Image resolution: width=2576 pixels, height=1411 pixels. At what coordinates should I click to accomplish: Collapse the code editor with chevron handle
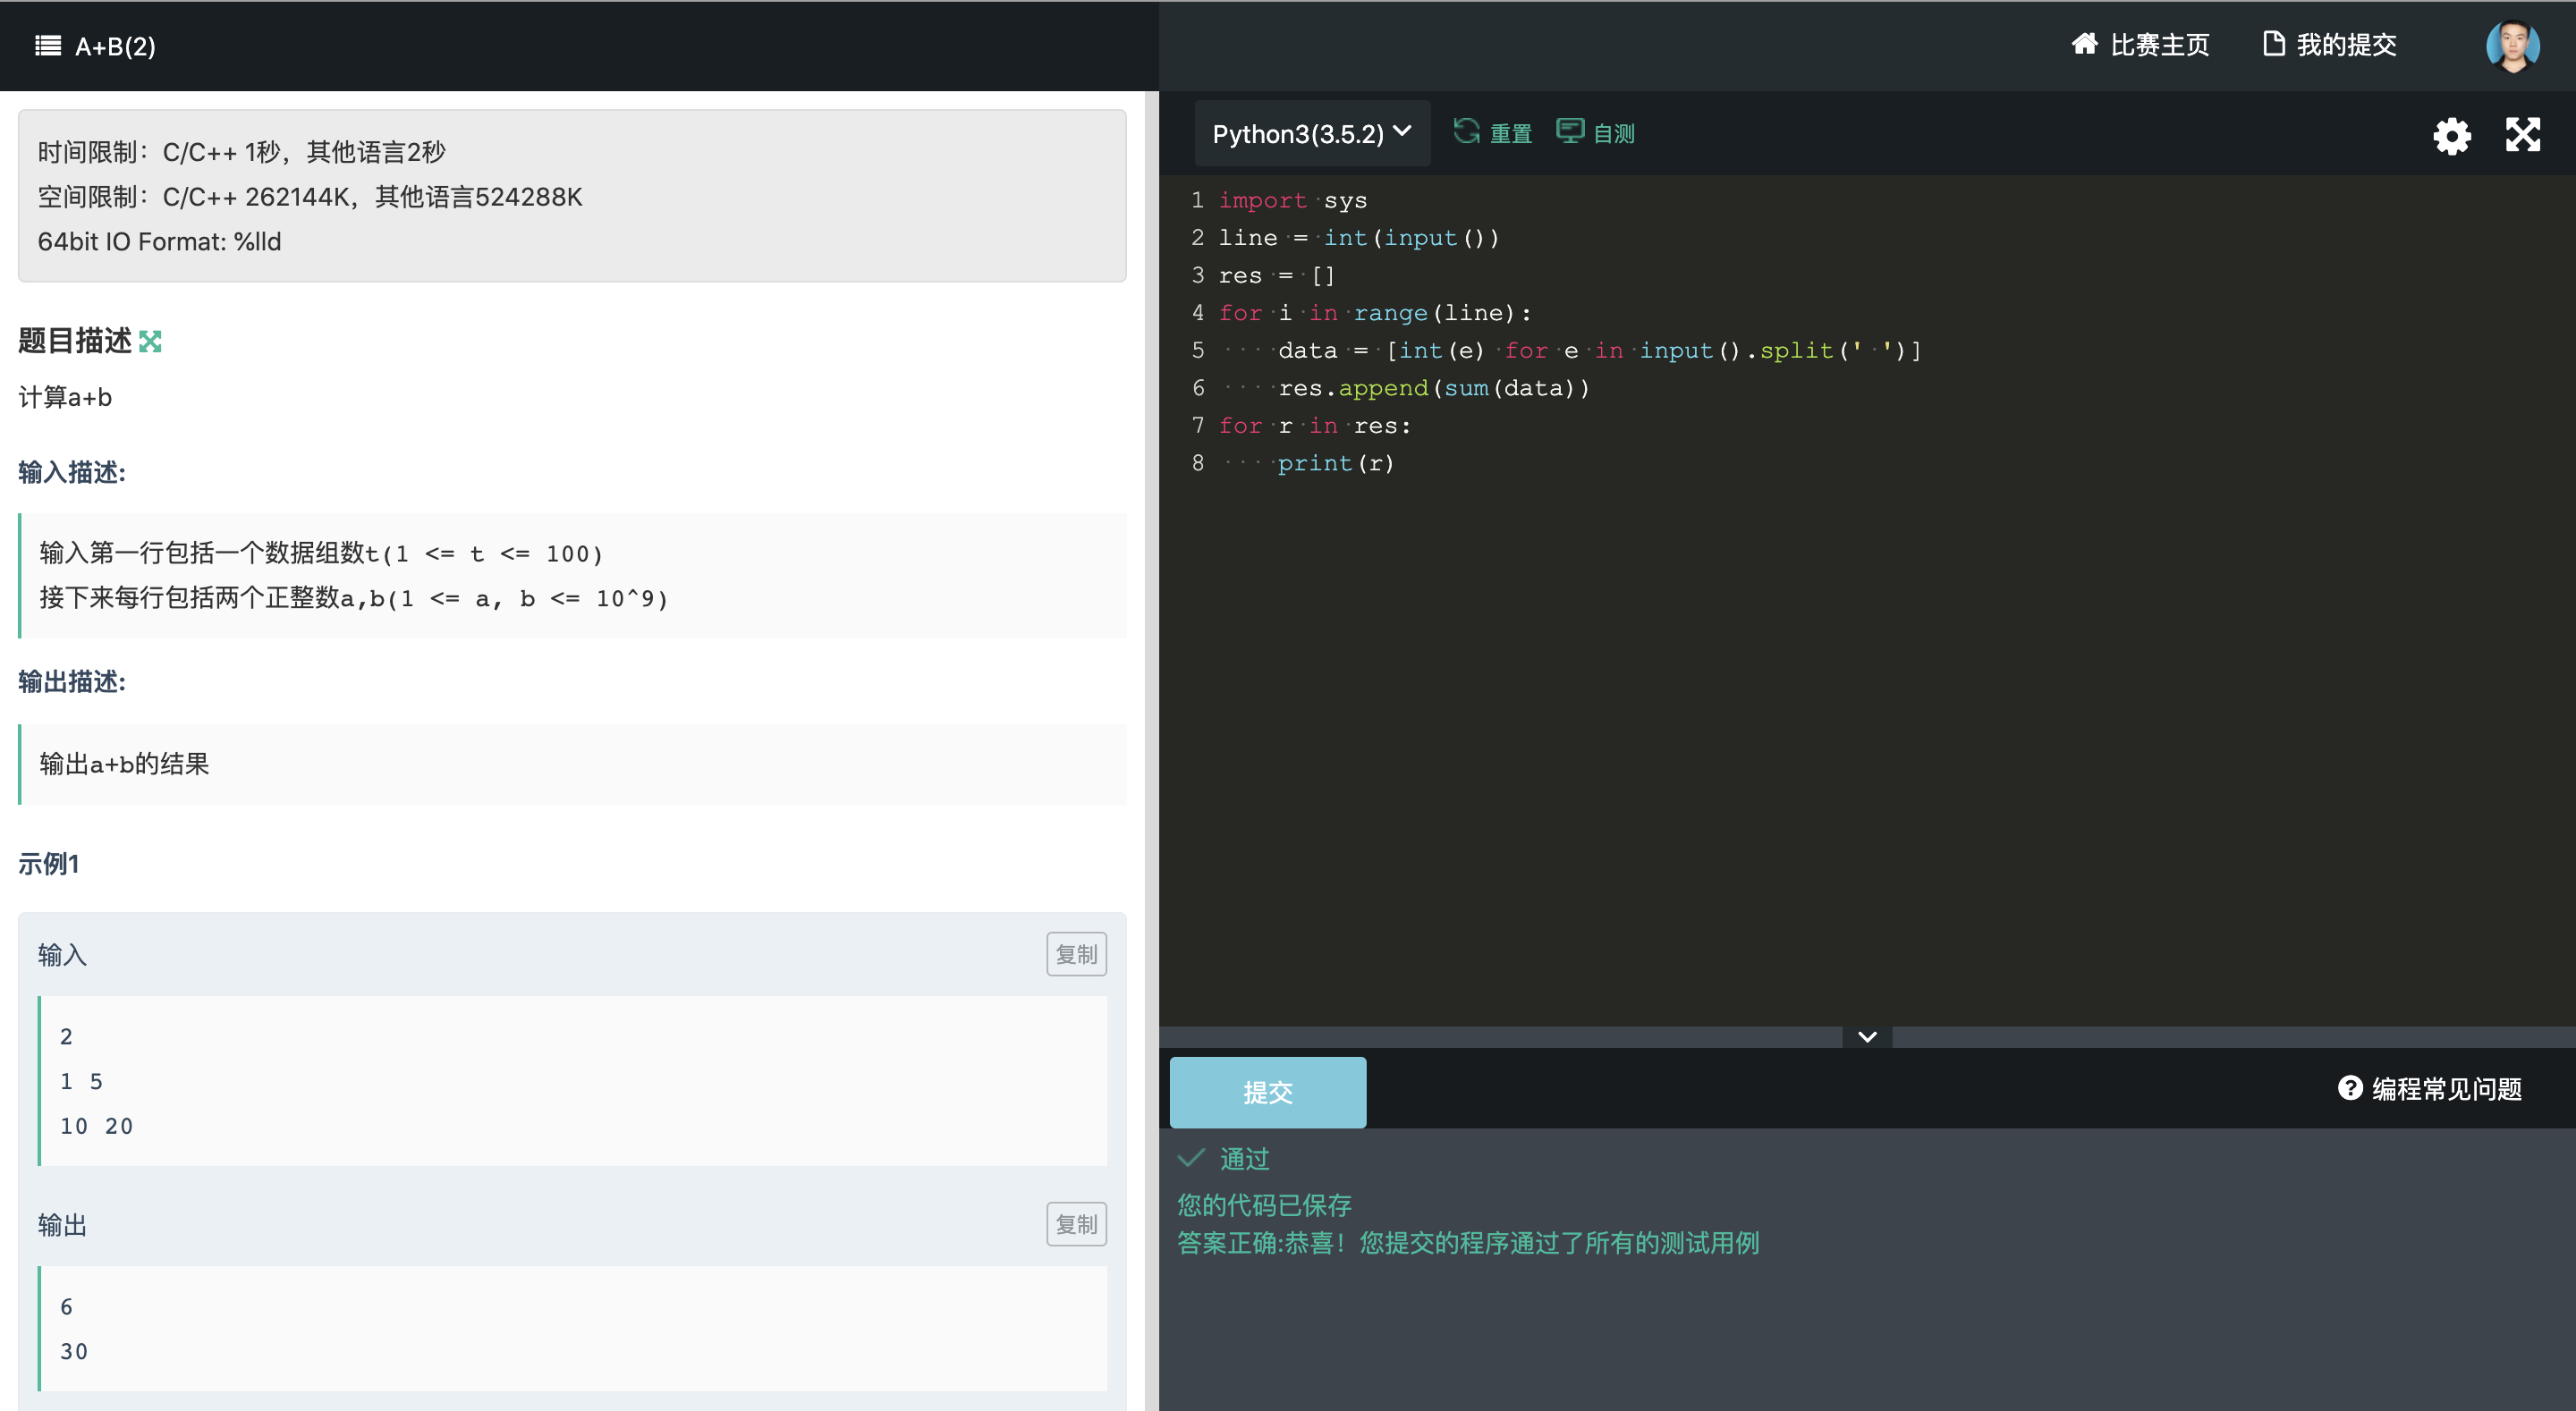click(1866, 1036)
